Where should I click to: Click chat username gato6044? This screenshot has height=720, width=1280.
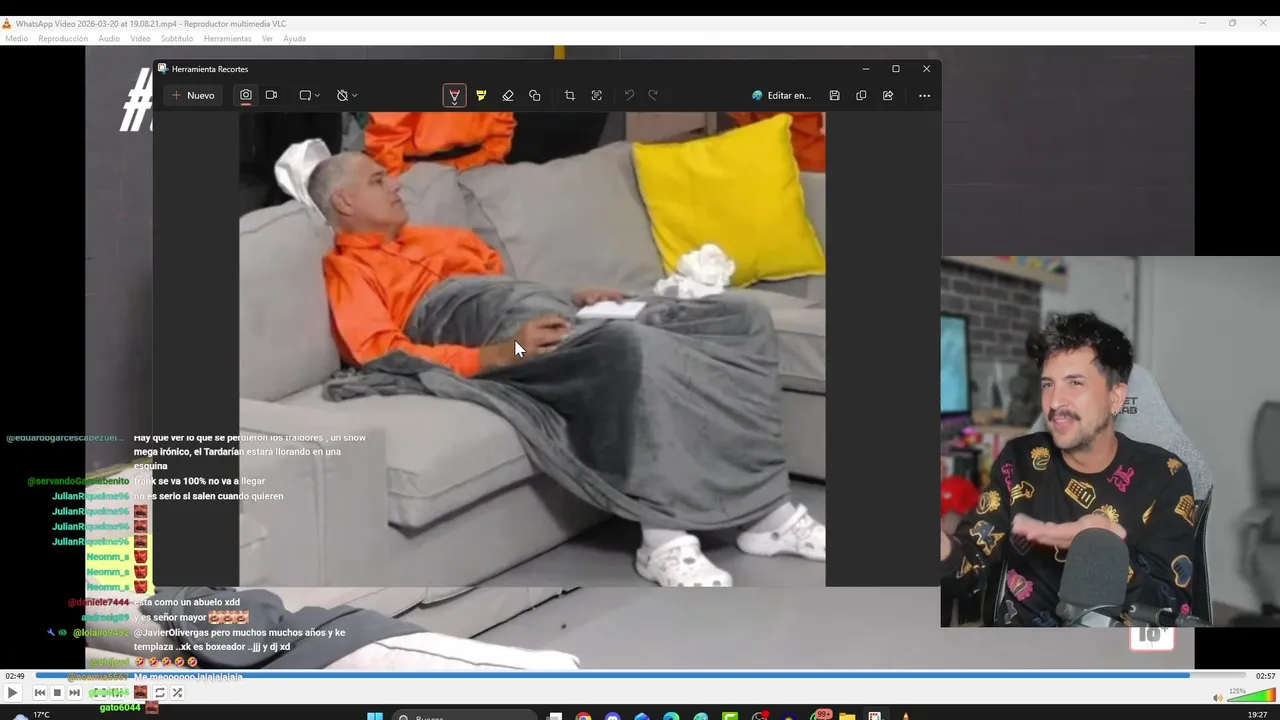click(119, 708)
